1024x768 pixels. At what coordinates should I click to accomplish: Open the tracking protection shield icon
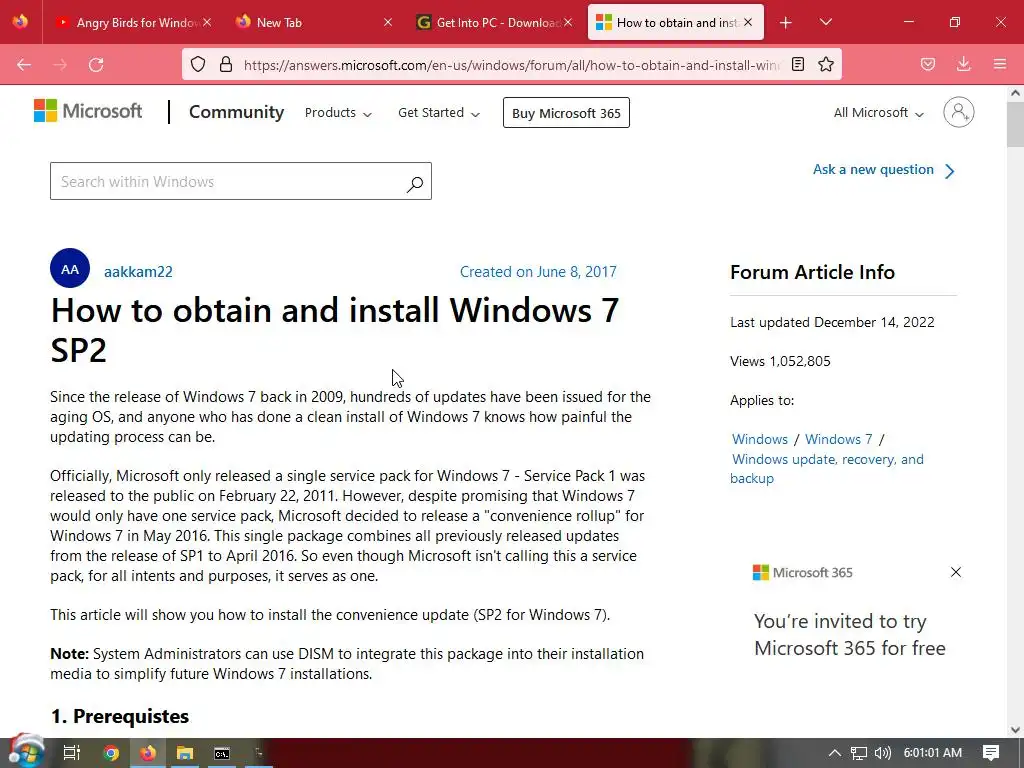[x=198, y=64]
